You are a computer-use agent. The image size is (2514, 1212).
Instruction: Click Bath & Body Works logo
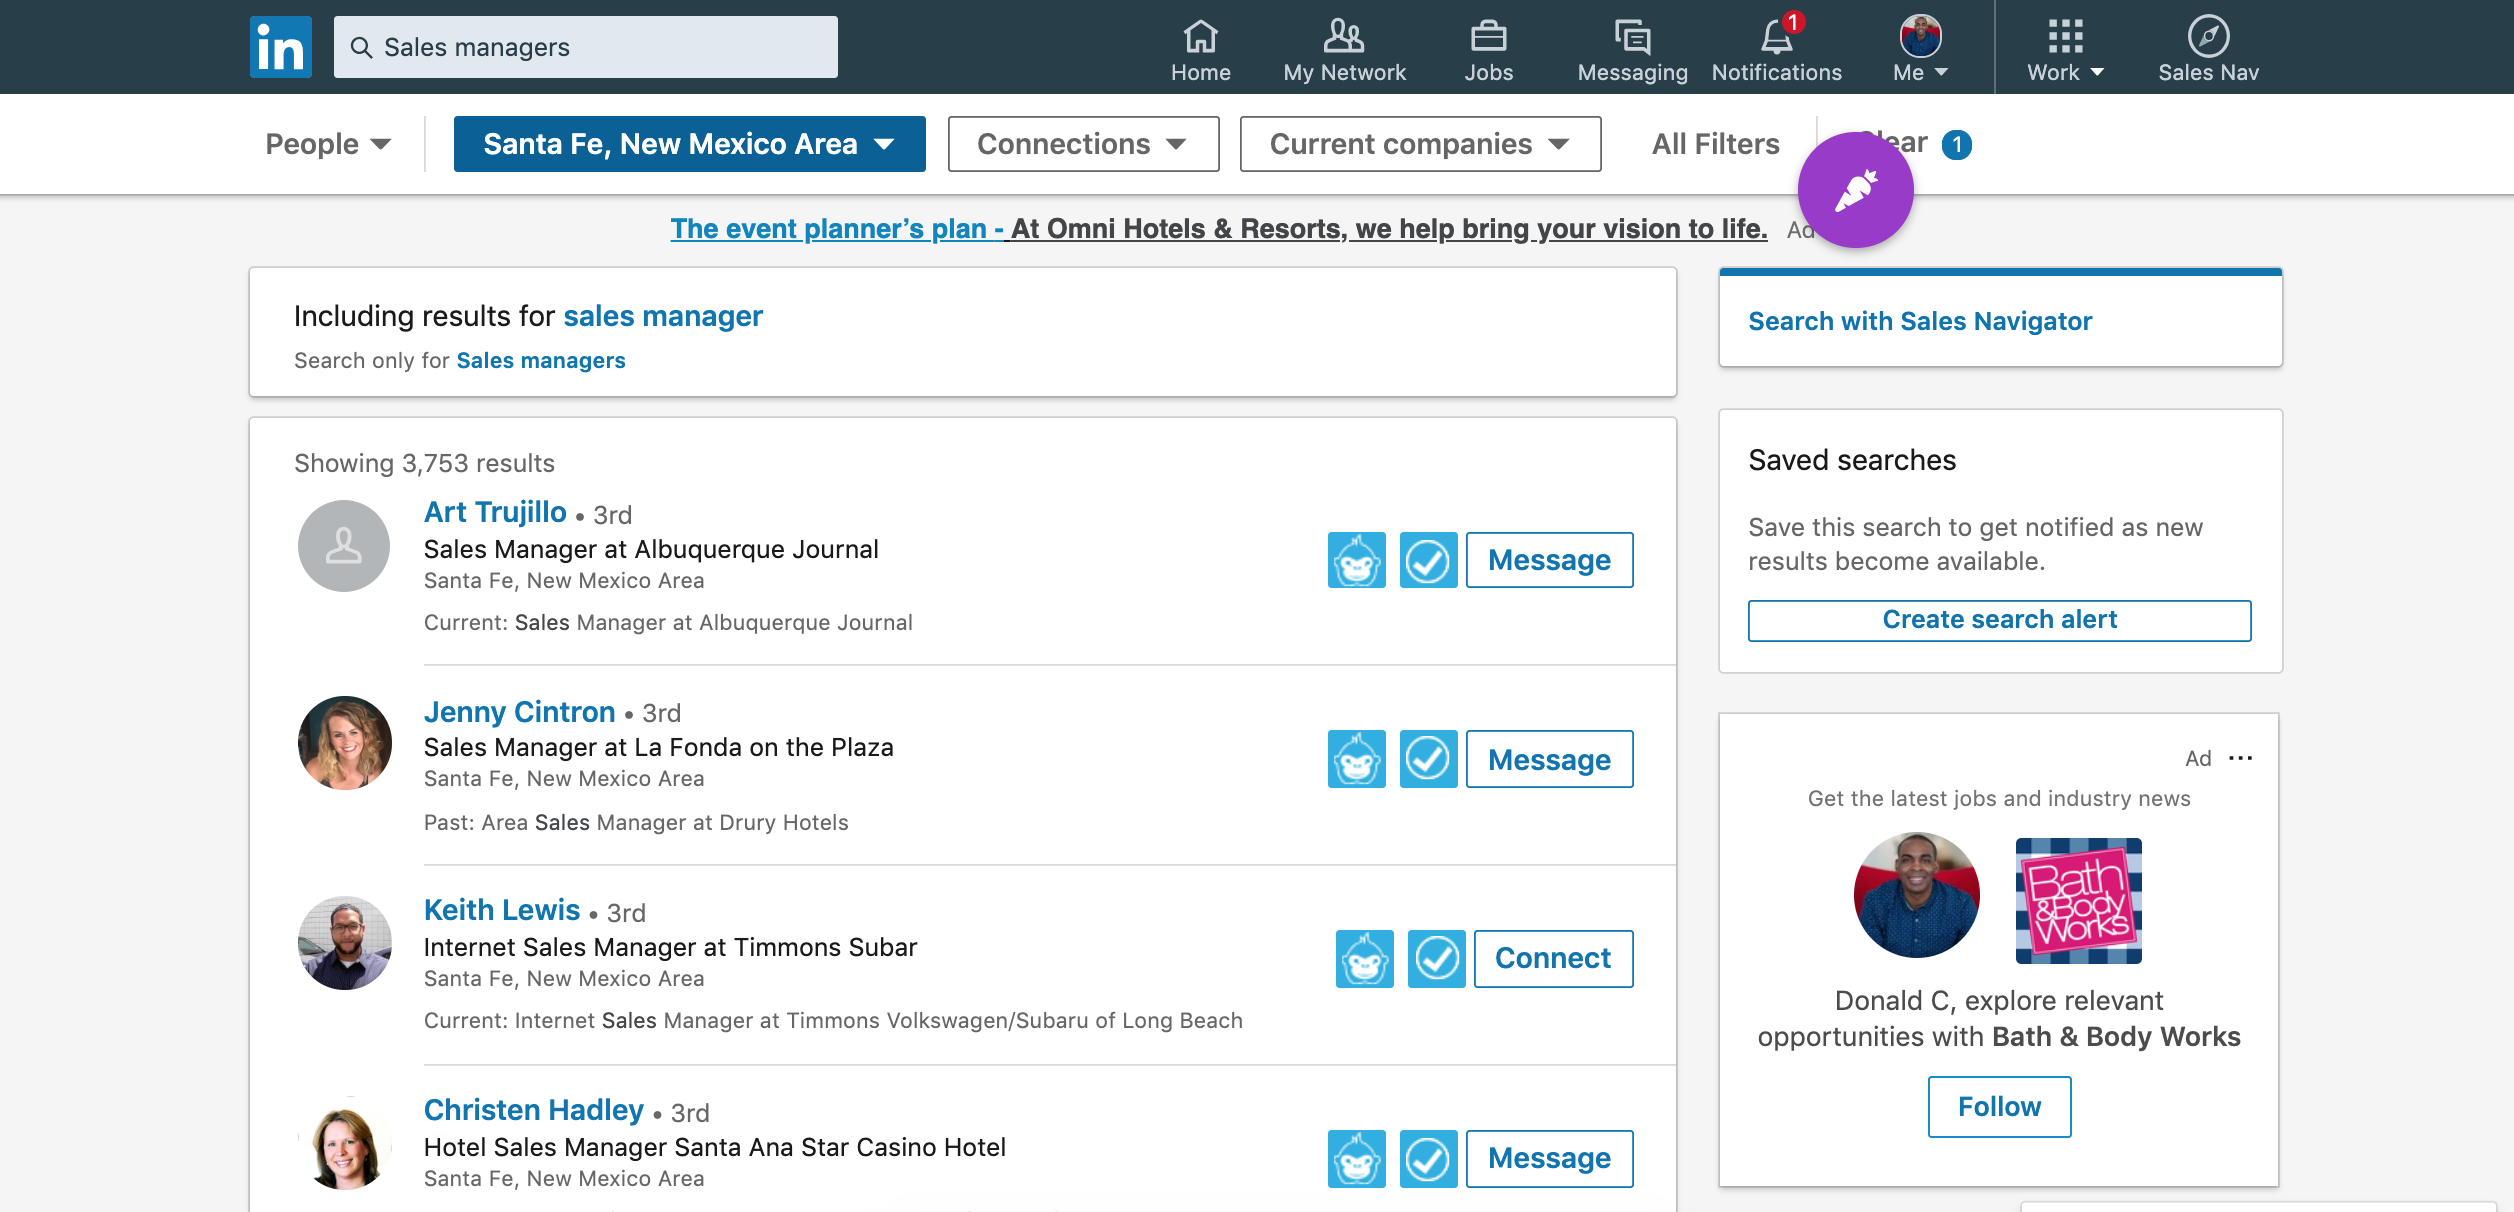click(2078, 901)
